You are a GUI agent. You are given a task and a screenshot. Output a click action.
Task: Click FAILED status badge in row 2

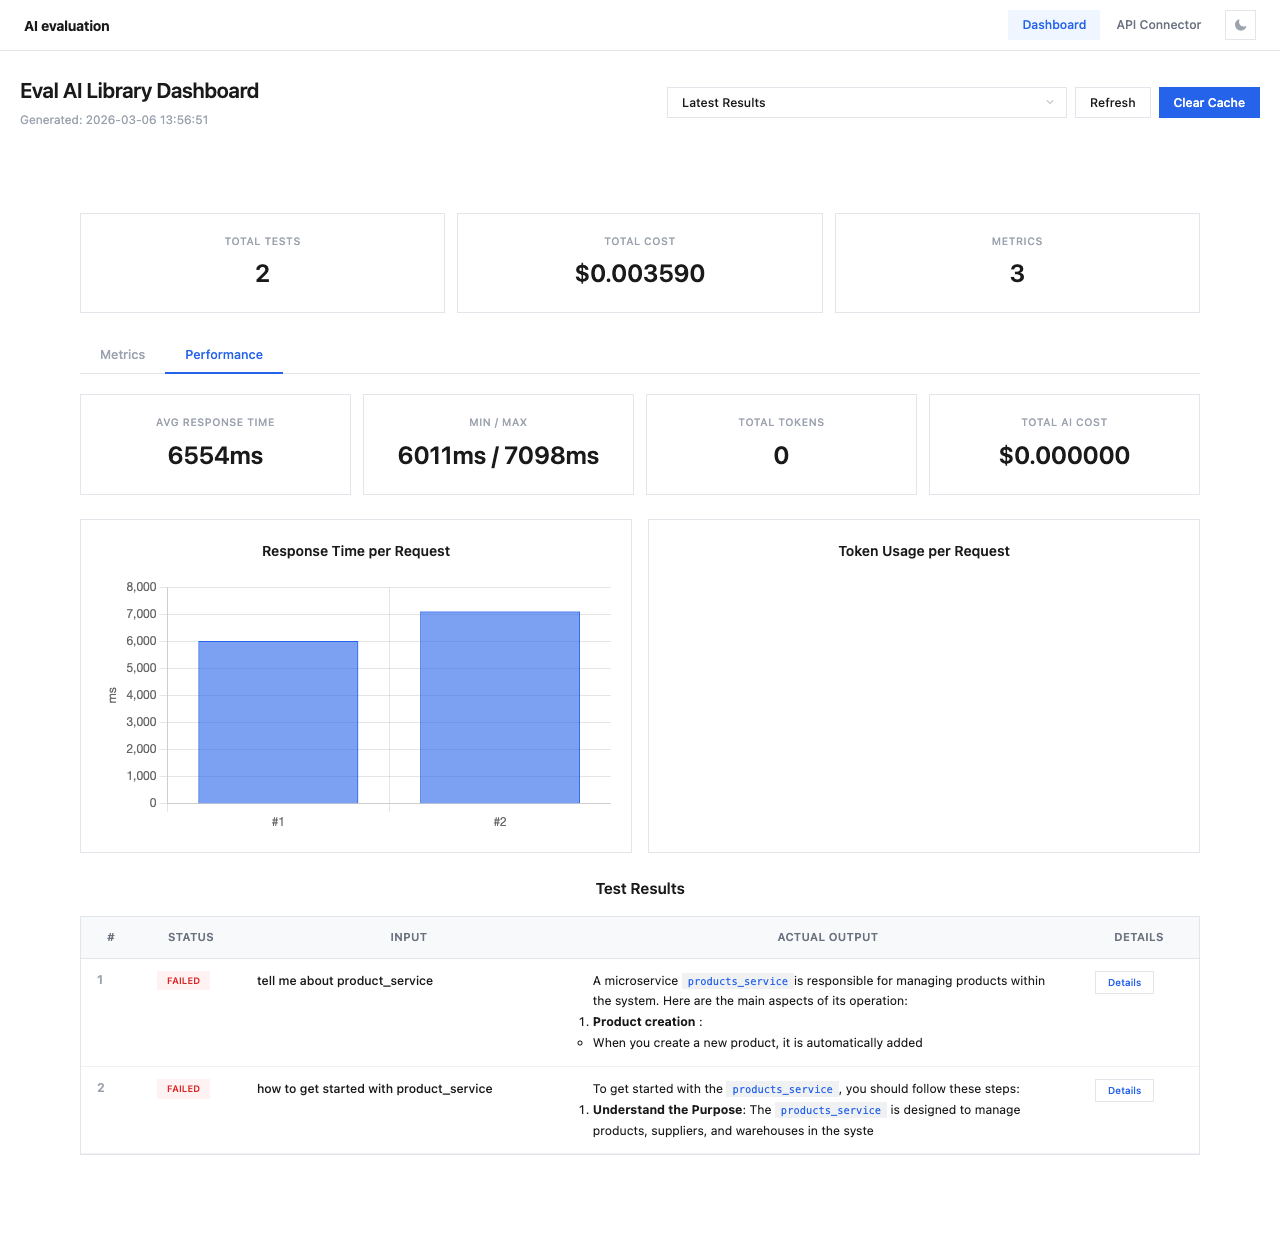point(183,1089)
